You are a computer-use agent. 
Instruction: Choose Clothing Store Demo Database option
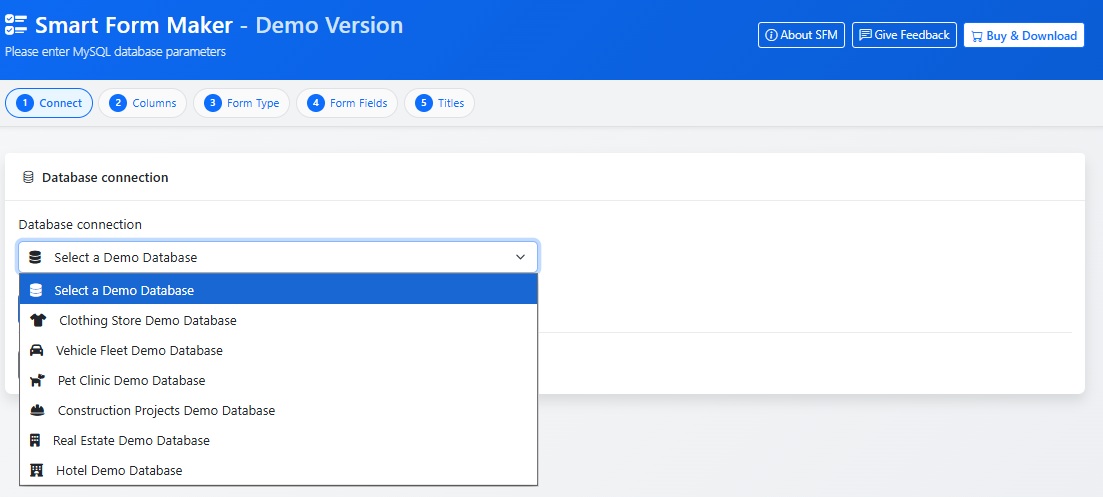click(279, 321)
